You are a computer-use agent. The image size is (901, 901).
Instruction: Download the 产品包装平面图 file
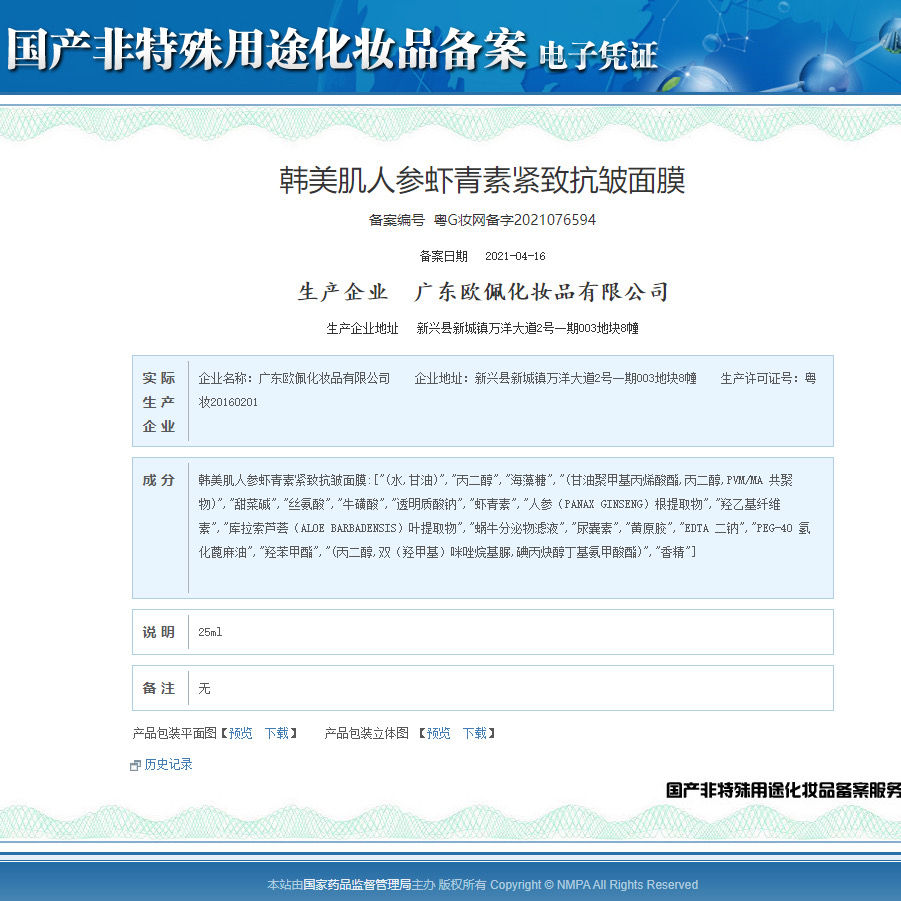[276, 733]
